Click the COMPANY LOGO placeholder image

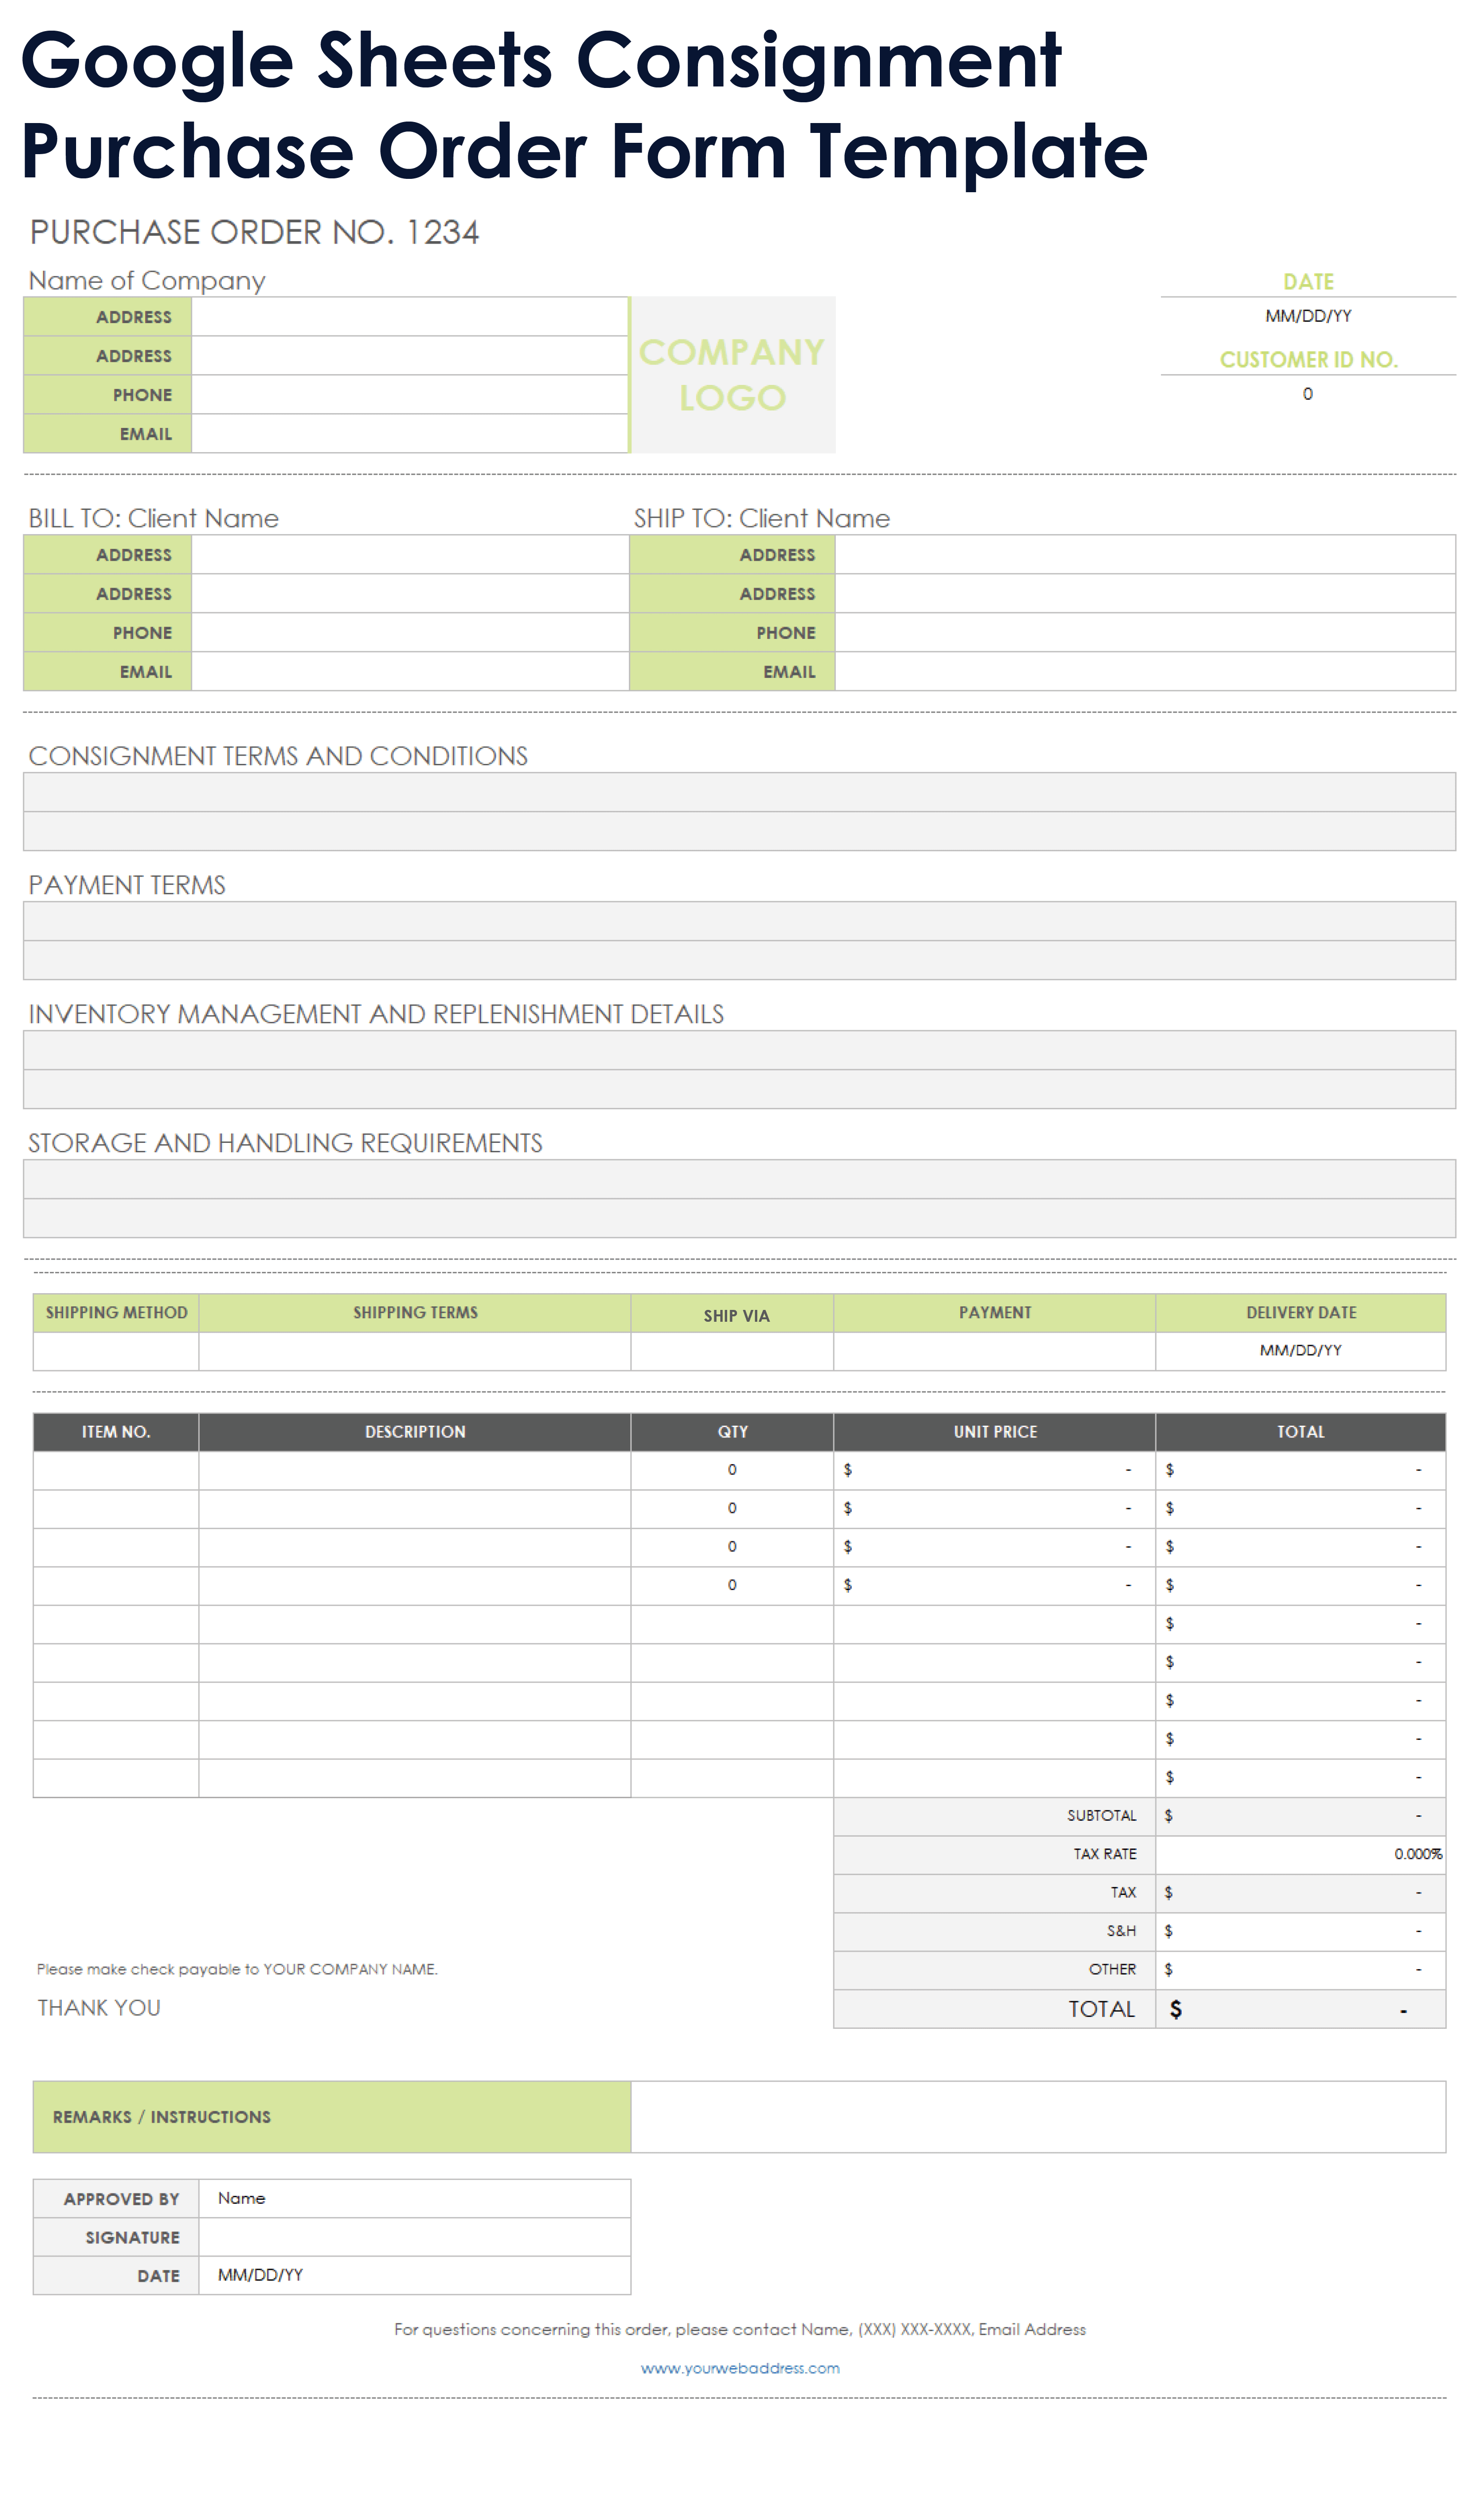coord(732,375)
